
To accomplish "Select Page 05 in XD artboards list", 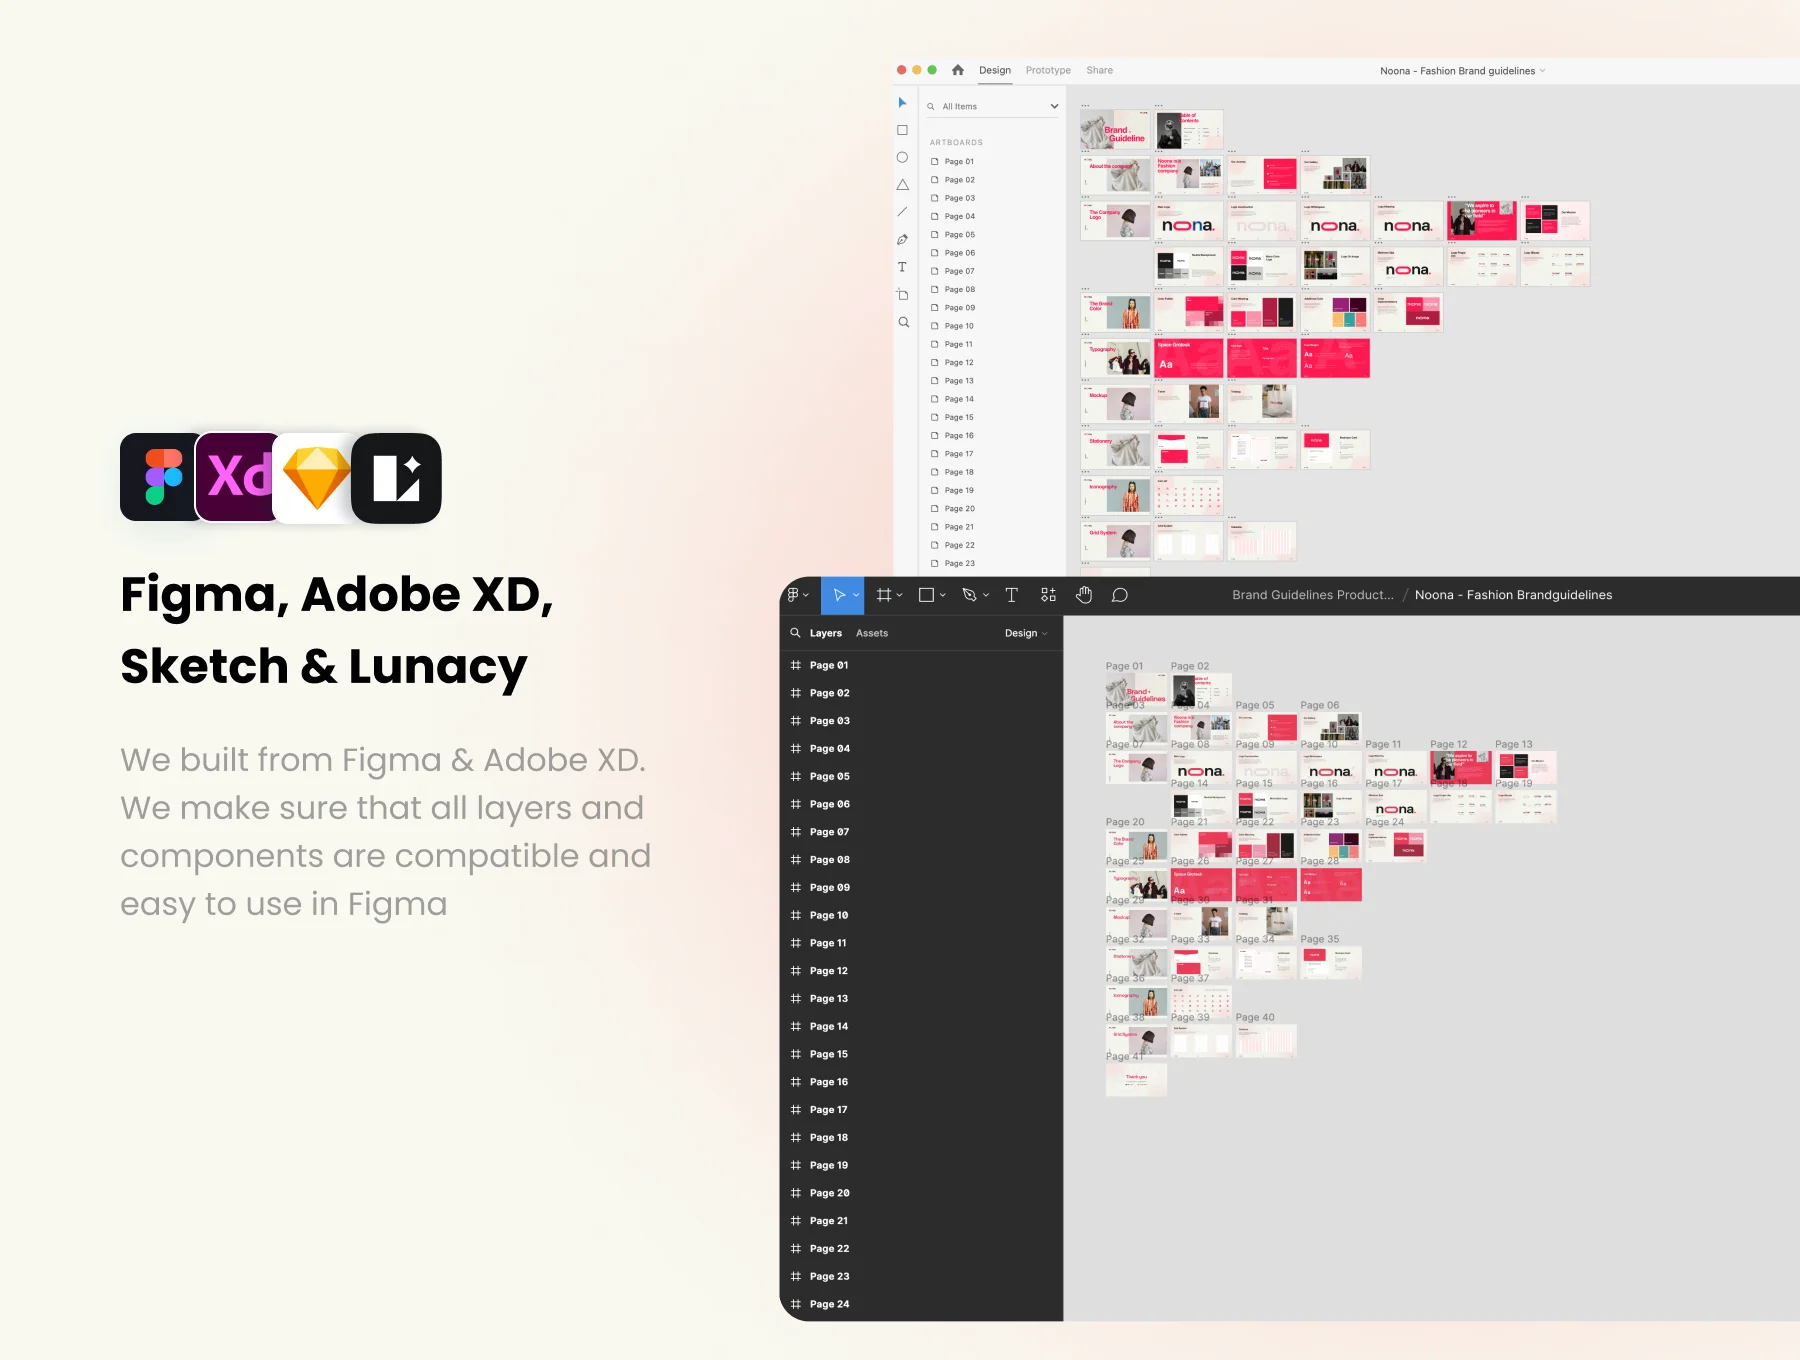I will (953, 235).
